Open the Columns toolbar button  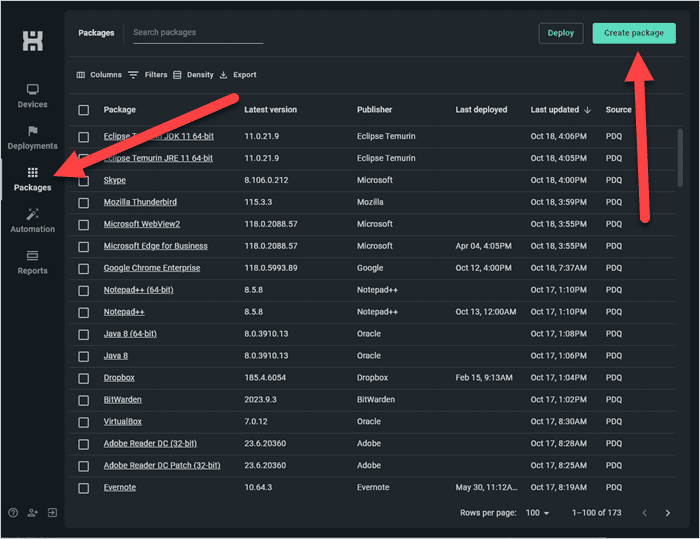click(x=99, y=75)
